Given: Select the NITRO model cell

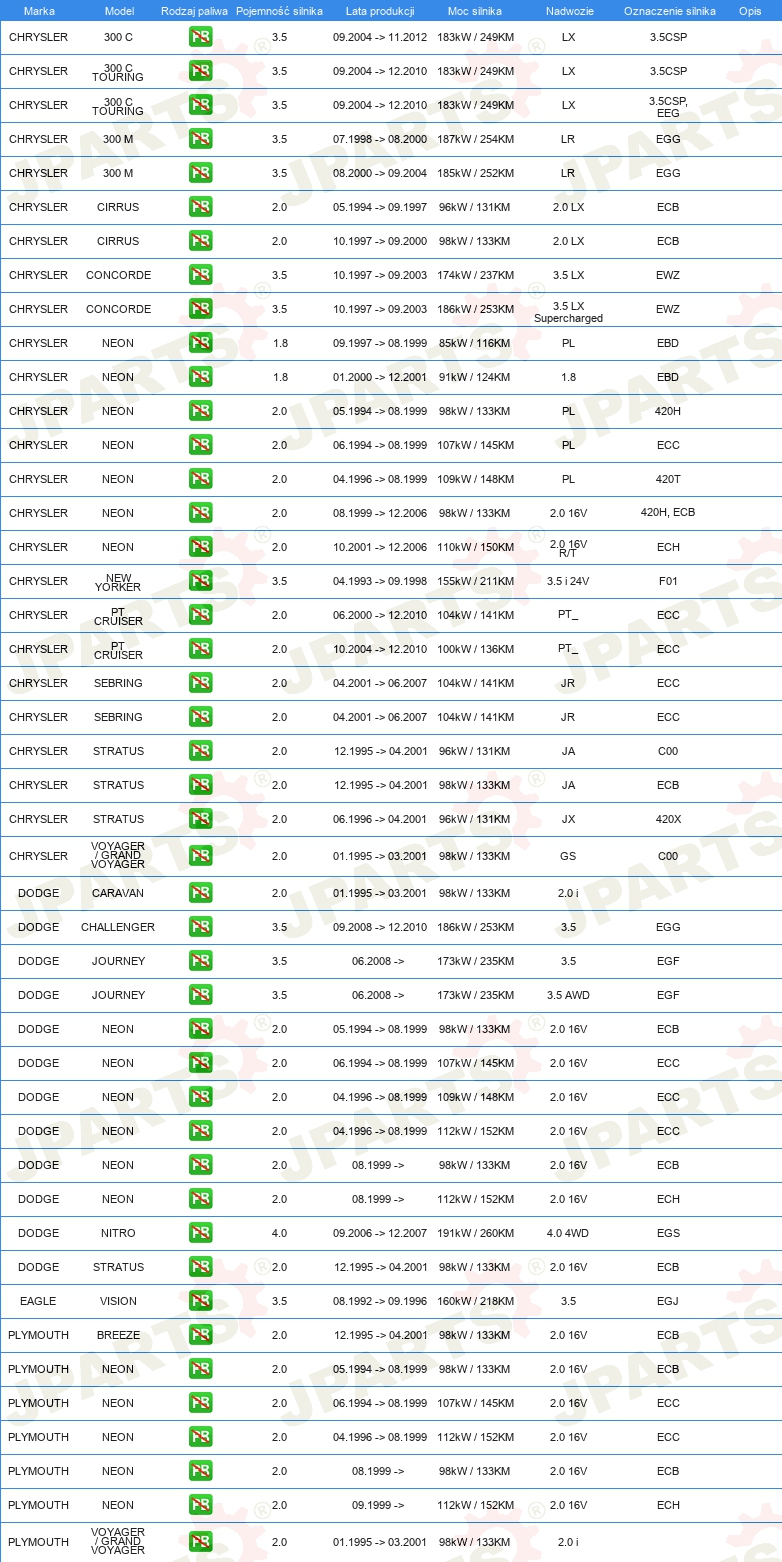Looking at the screenshot, I should pyautogui.click(x=118, y=1233).
